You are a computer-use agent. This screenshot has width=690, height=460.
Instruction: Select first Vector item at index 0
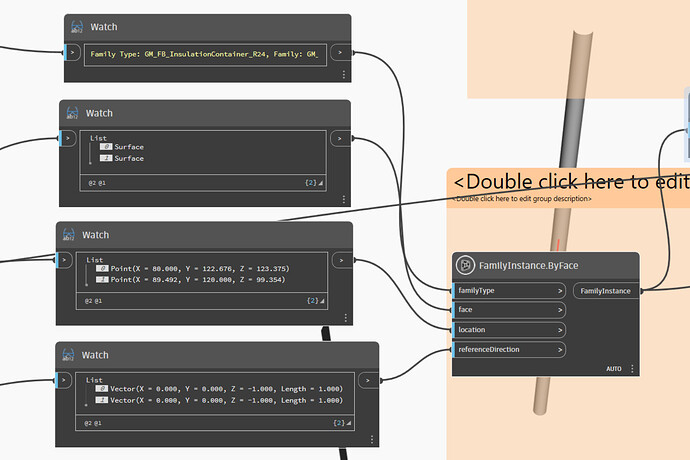(219, 389)
